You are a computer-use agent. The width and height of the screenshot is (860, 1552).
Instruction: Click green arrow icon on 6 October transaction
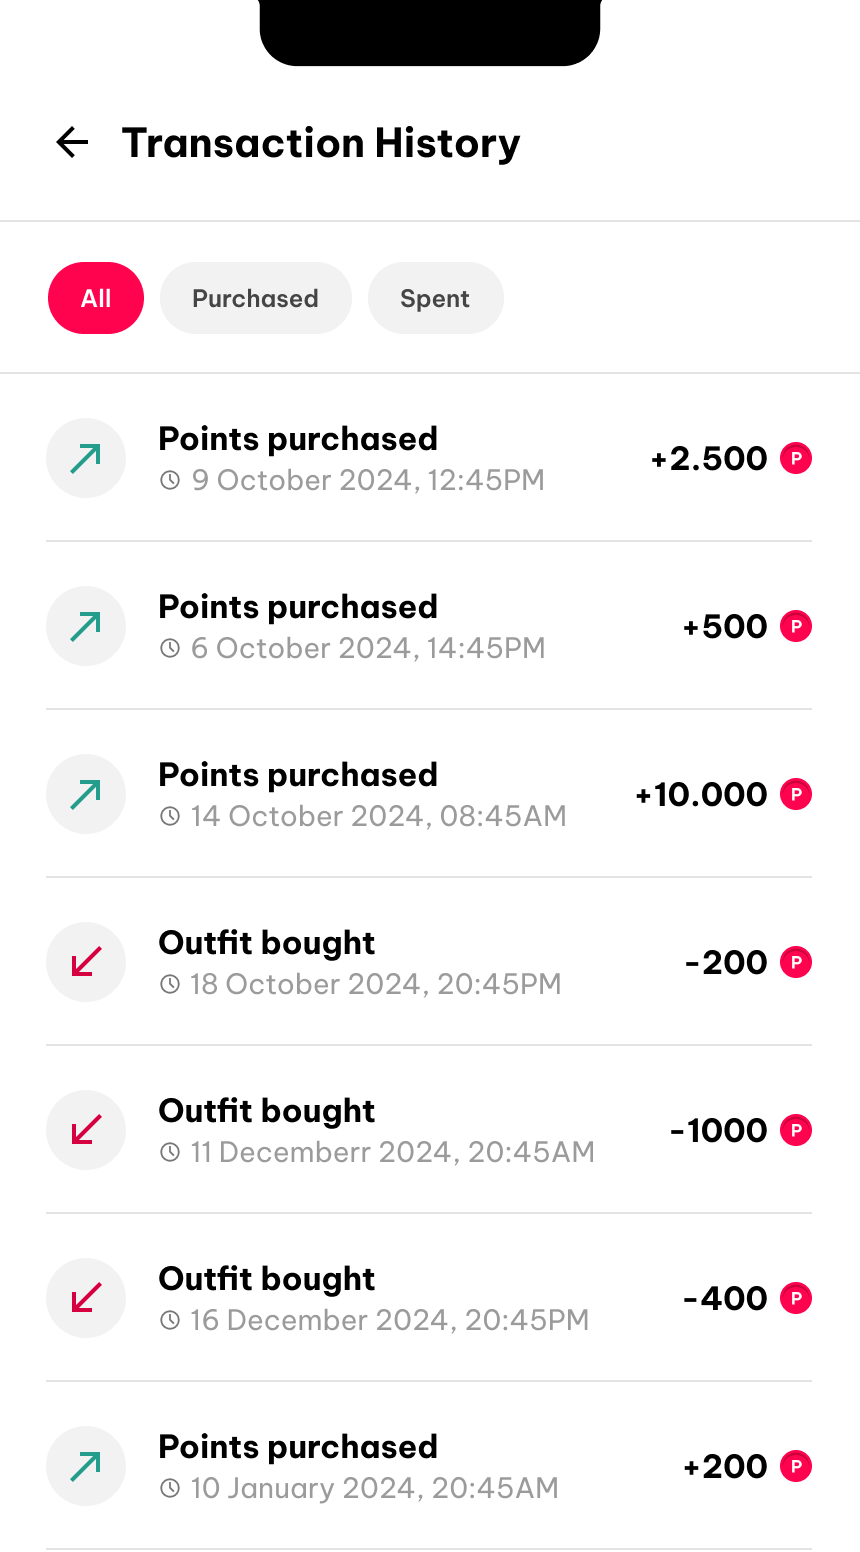(x=86, y=626)
